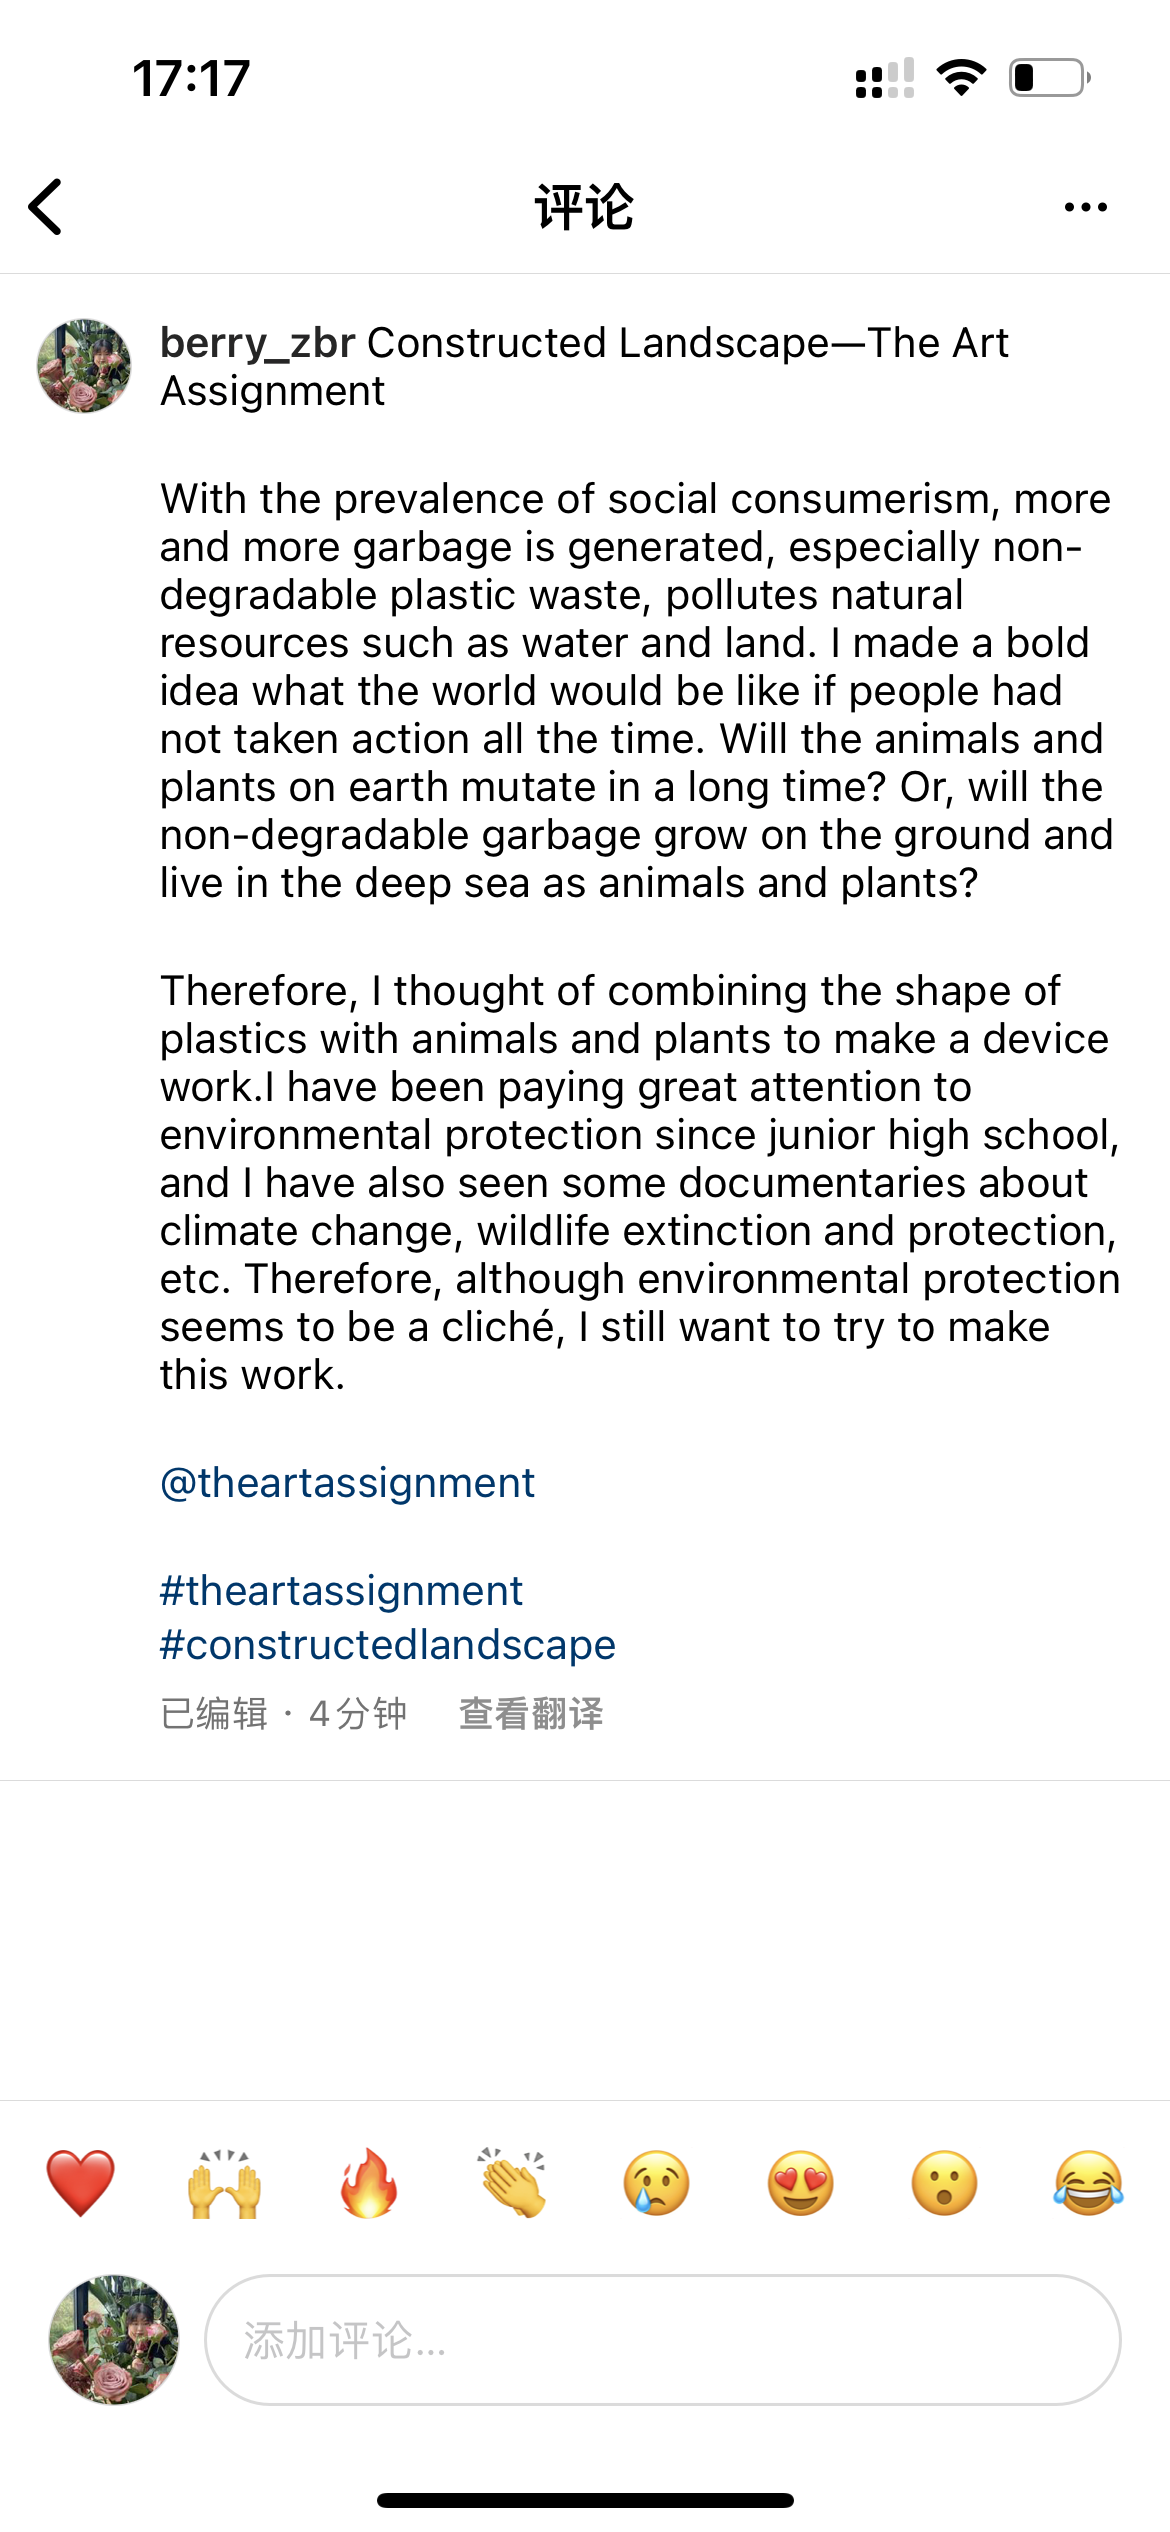Image resolution: width=1170 pixels, height=2532 pixels.
Task: Tap berry_zbr's avatar beside the caption
Action: [84, 366]
